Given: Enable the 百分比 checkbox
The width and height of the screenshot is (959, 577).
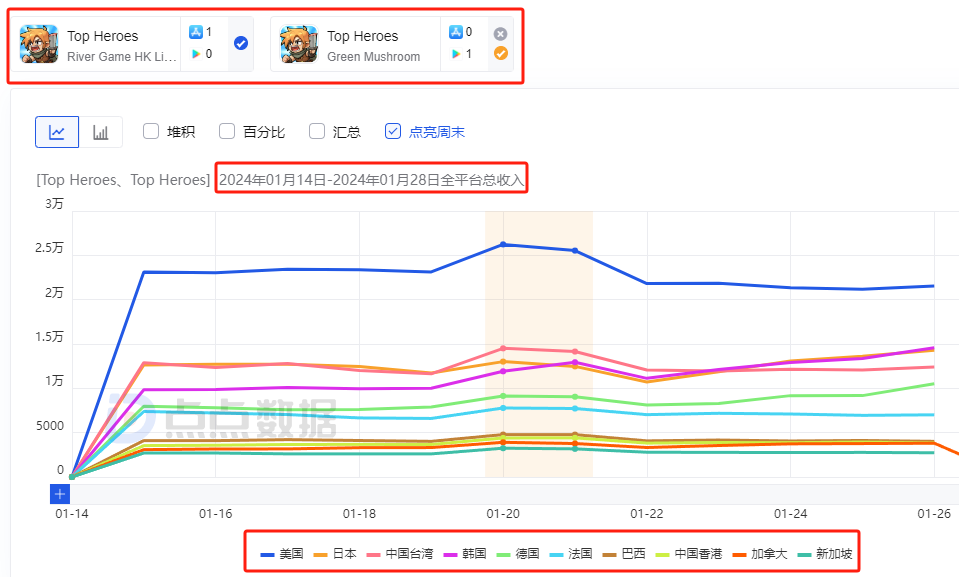Looking at the screenshot, I should (x=228, y=130).
